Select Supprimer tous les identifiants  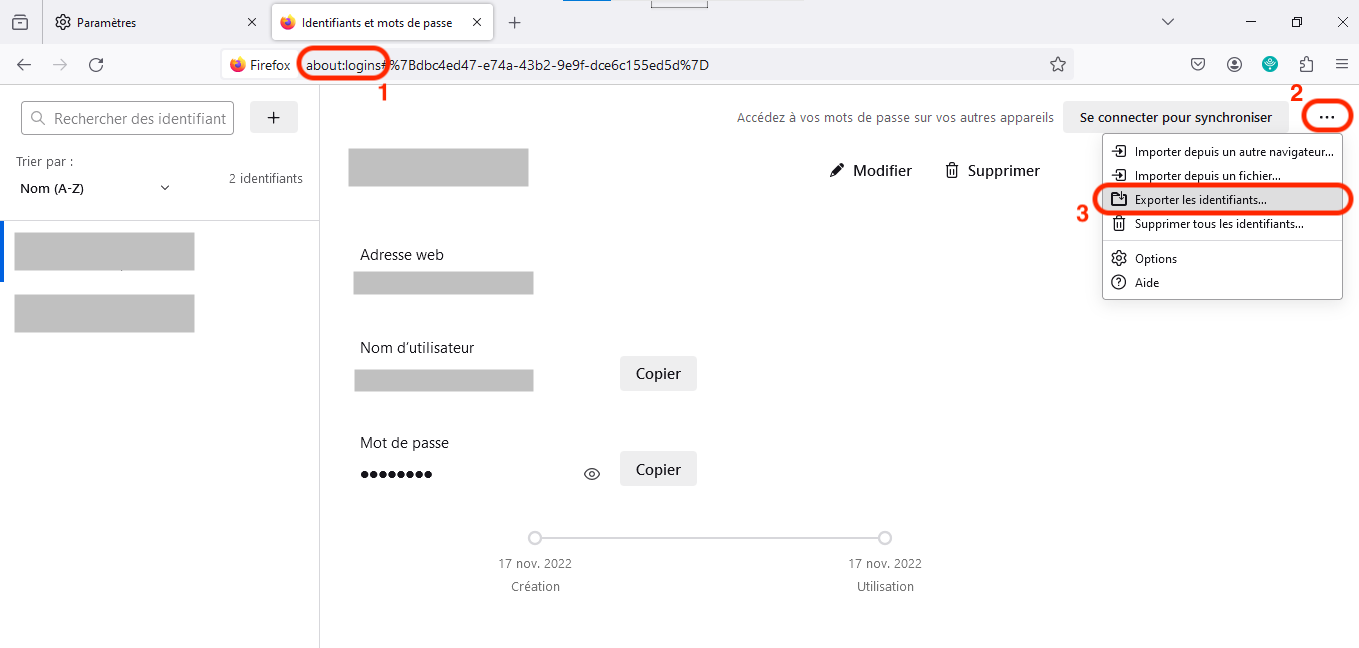tap(1218, 224)
